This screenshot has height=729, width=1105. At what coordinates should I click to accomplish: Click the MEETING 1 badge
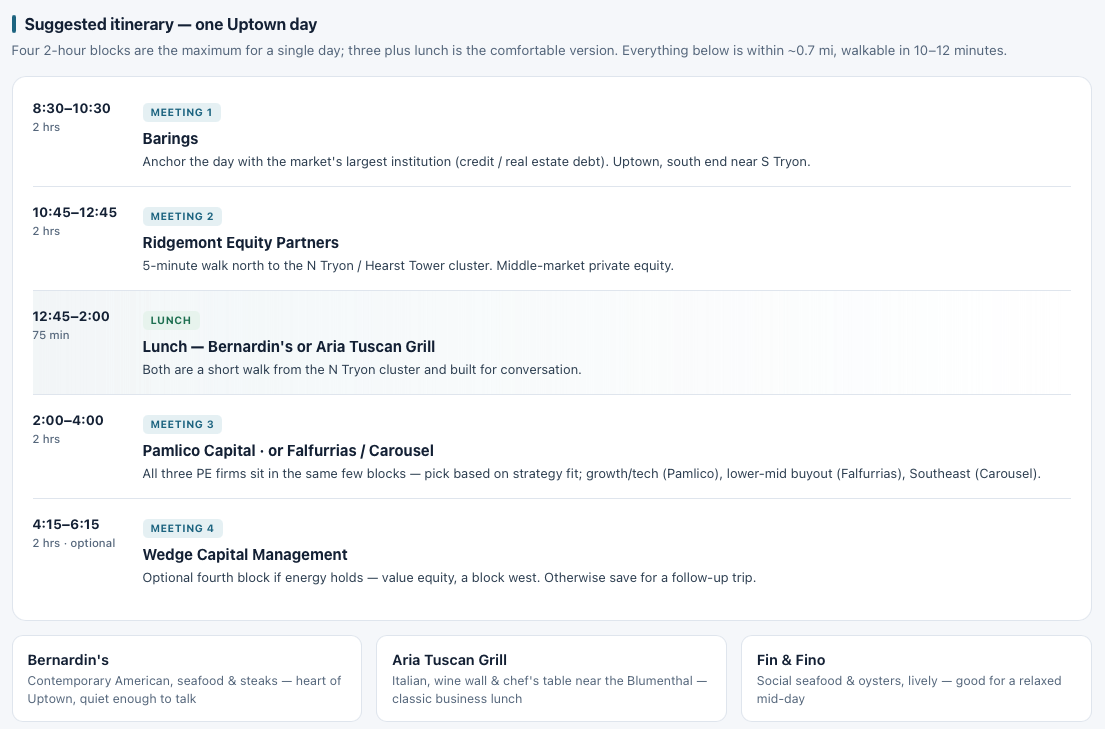(x=181, y=112)
